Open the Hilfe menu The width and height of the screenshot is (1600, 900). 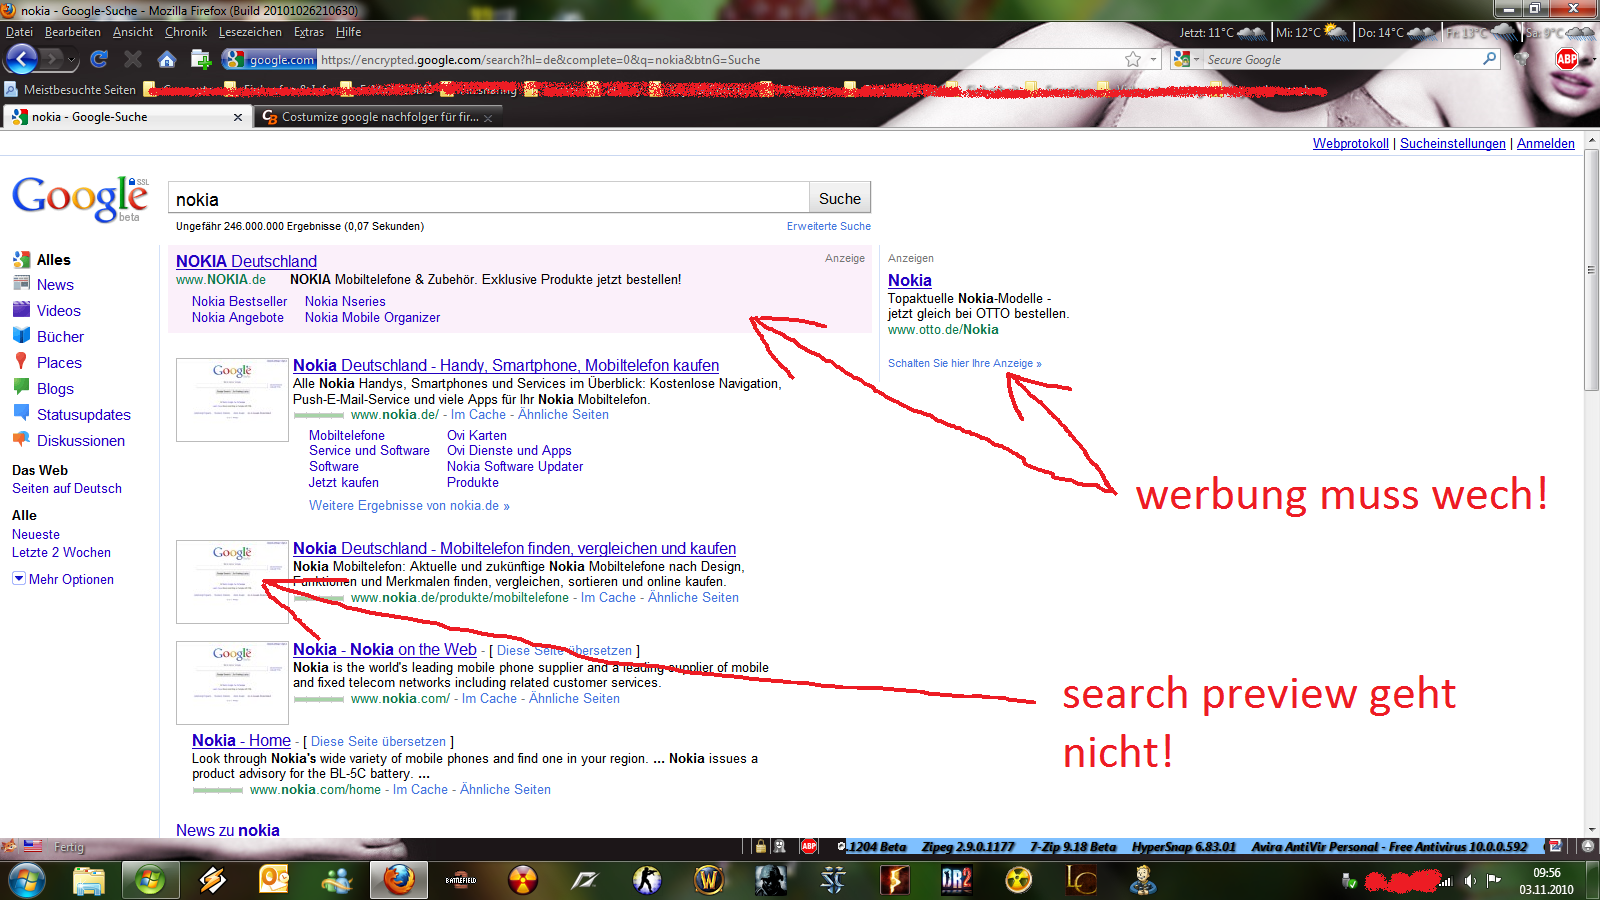pyautogui.click(x=349, y=32)
